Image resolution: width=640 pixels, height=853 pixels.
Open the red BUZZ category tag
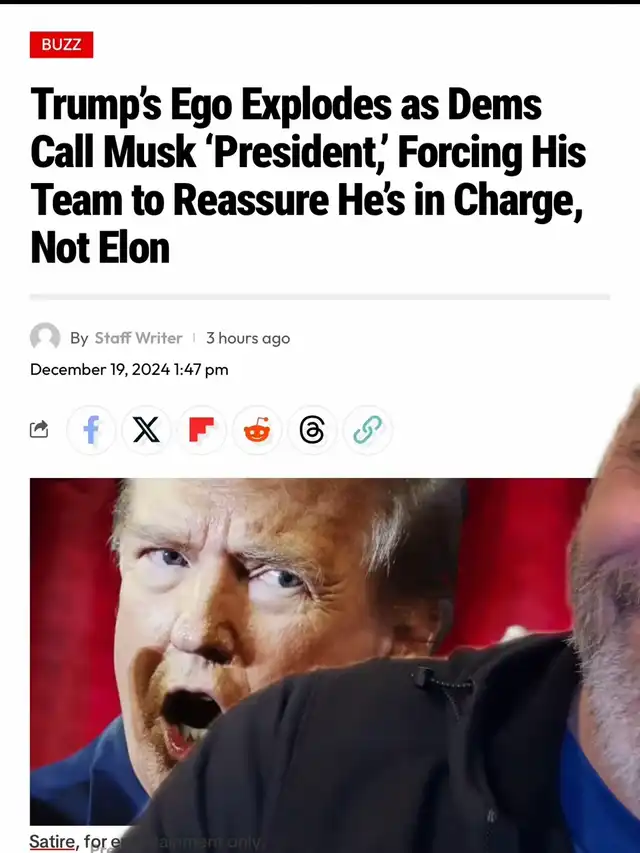pos(61,45)
